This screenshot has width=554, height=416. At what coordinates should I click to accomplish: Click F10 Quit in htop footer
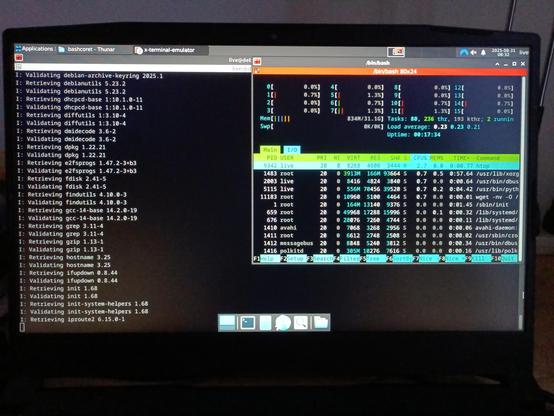504,259
